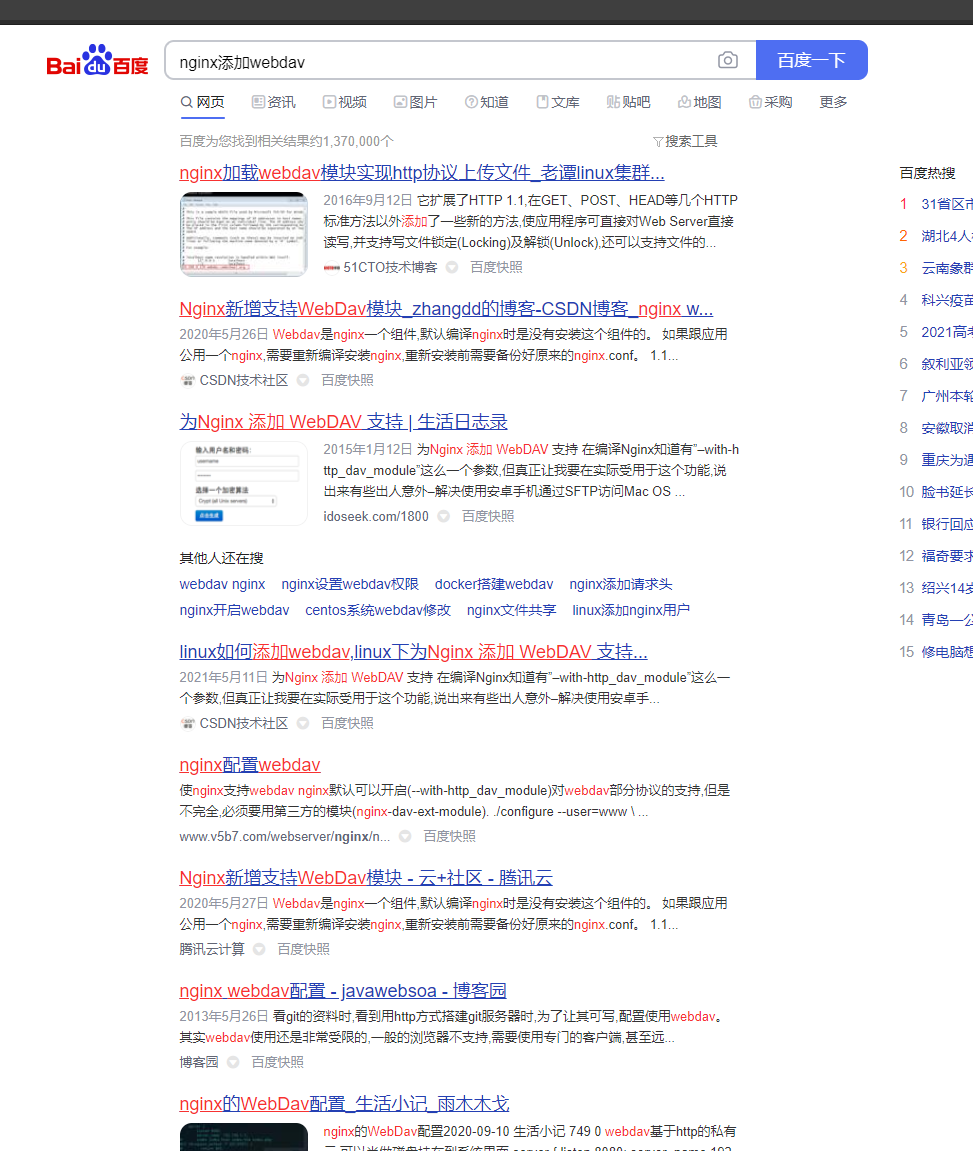This screenshot has height=1151, width=973.
Task: Expand arrow beside CSDN技术社区 under linux如何添加webdav
Action: pos(302,723)
